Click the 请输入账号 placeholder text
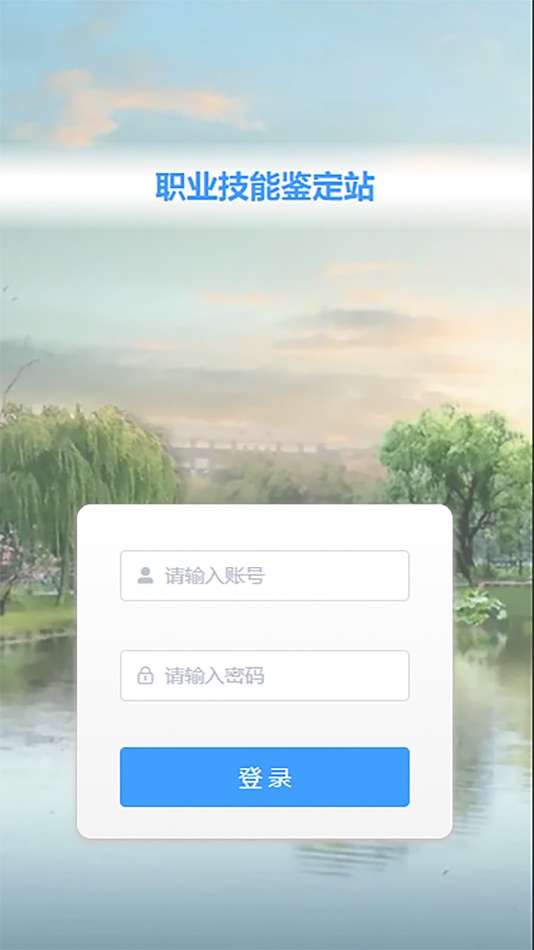 point(215,576)
